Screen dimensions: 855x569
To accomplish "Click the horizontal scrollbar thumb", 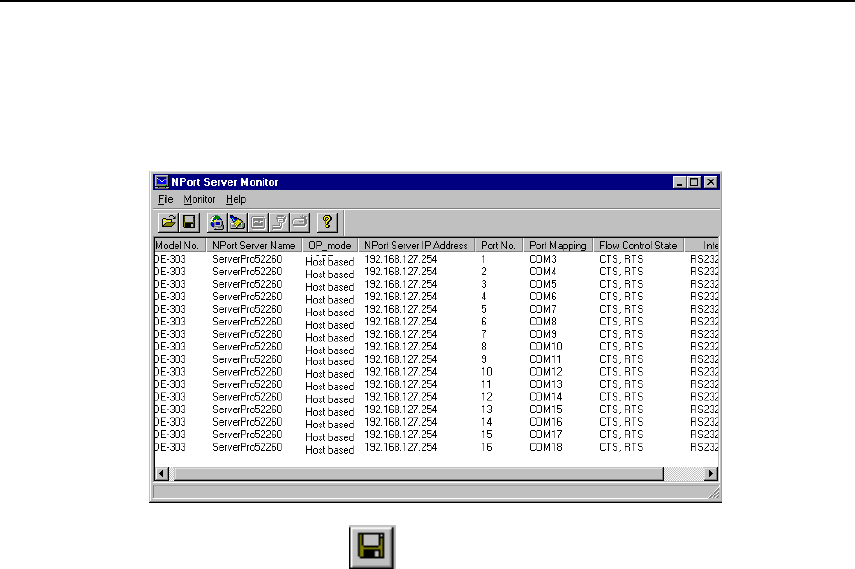I will point(418,474).
